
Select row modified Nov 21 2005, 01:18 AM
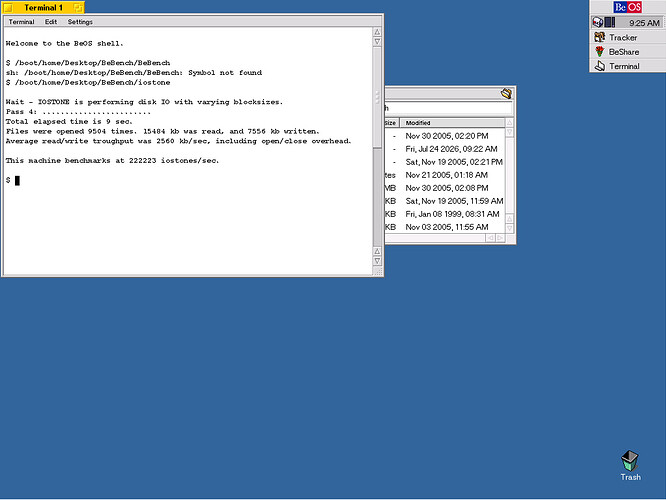point(444,175)
